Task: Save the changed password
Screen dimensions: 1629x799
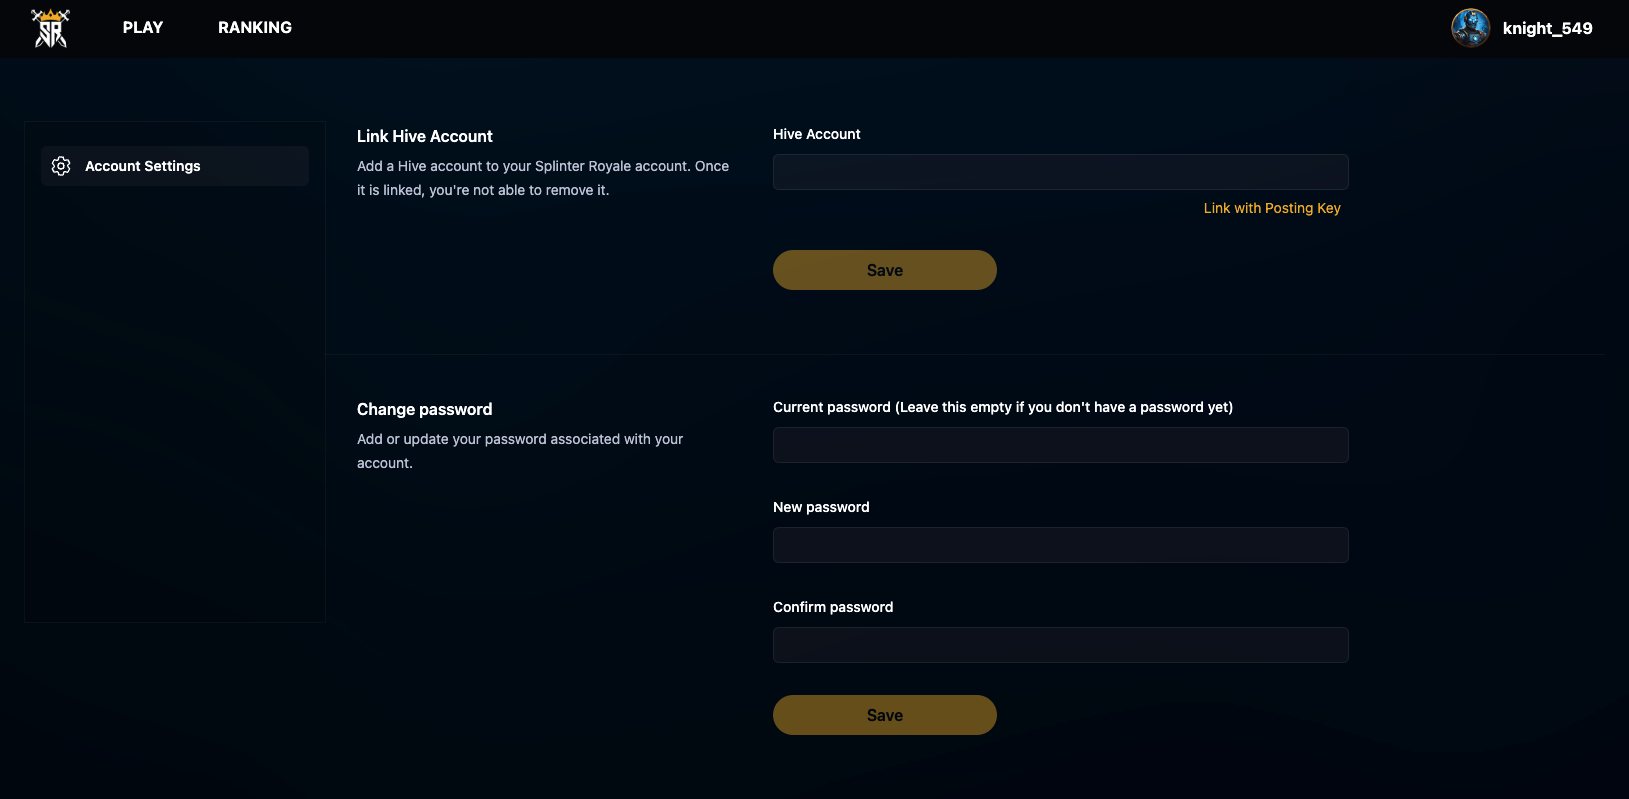Action: (884, 715)
